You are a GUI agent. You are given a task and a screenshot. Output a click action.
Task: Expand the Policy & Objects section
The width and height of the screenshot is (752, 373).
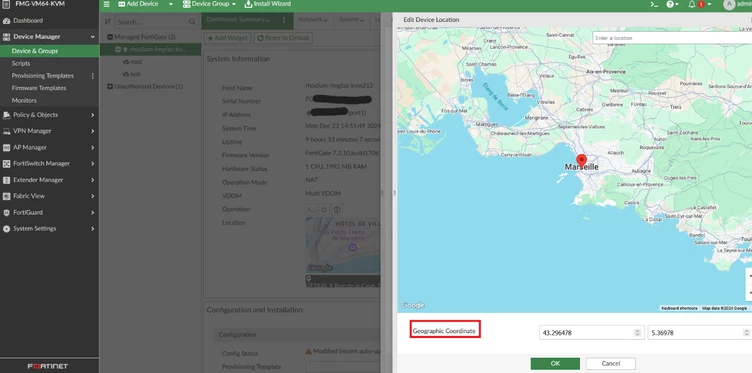coord(93,115)
